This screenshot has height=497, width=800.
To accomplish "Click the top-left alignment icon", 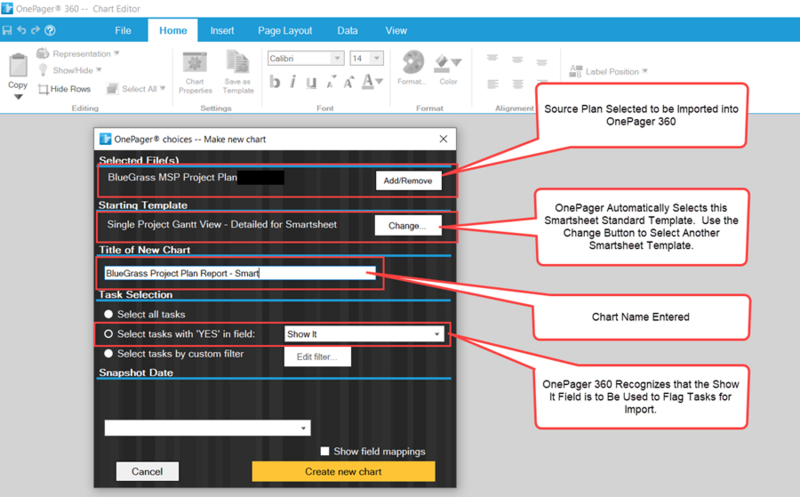I will coord(492,59).
